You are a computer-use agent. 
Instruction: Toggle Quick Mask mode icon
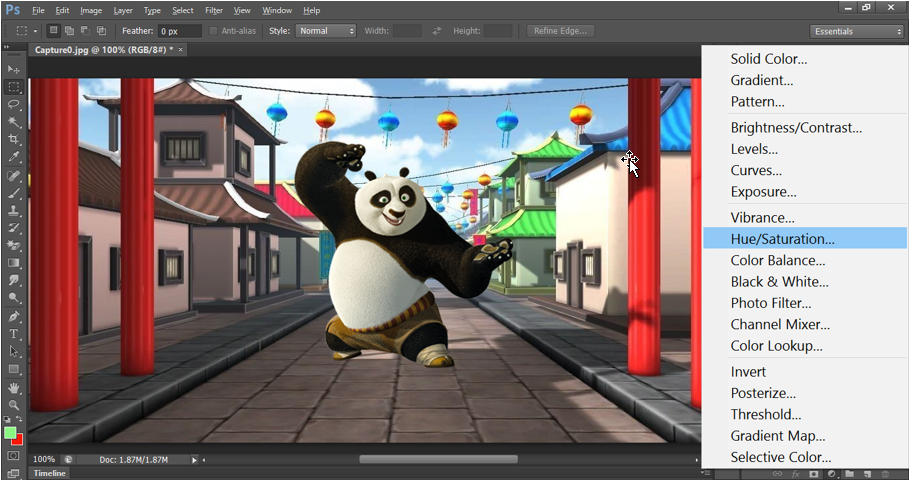(14, 456)
